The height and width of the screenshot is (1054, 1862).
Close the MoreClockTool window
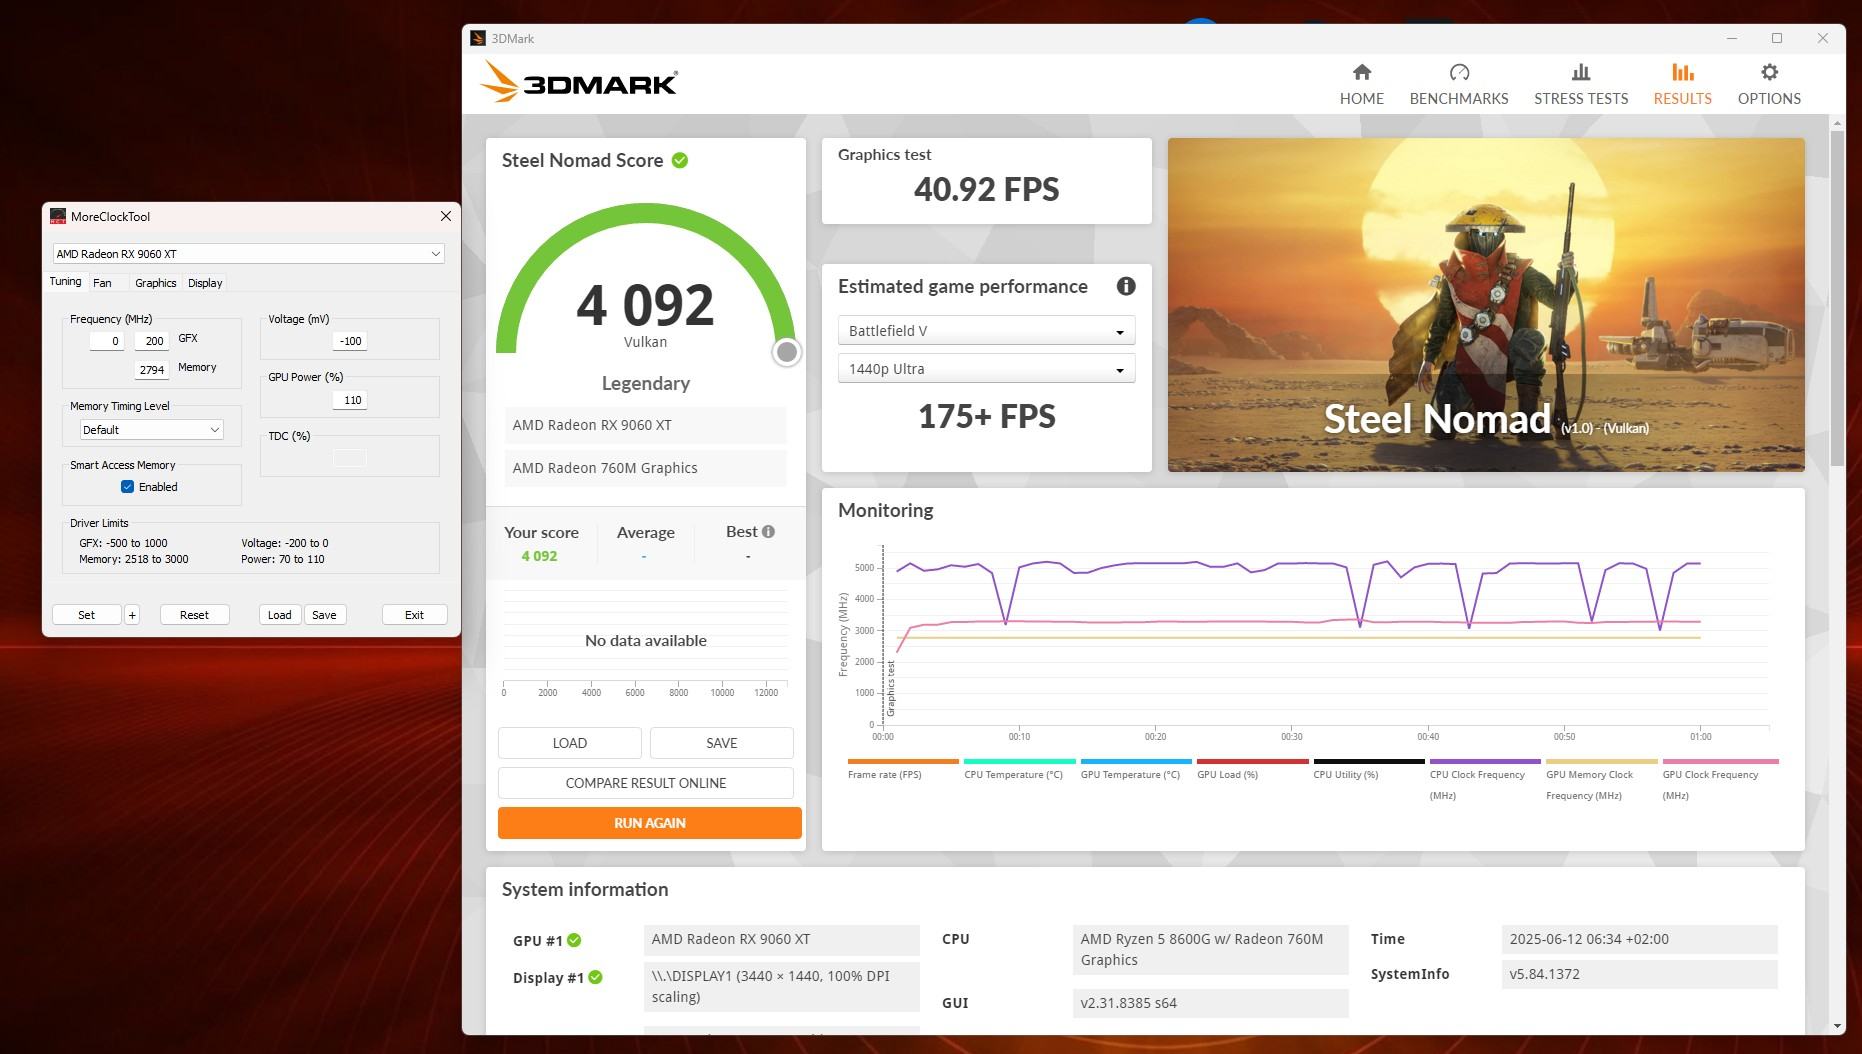(x=446, y=216)
